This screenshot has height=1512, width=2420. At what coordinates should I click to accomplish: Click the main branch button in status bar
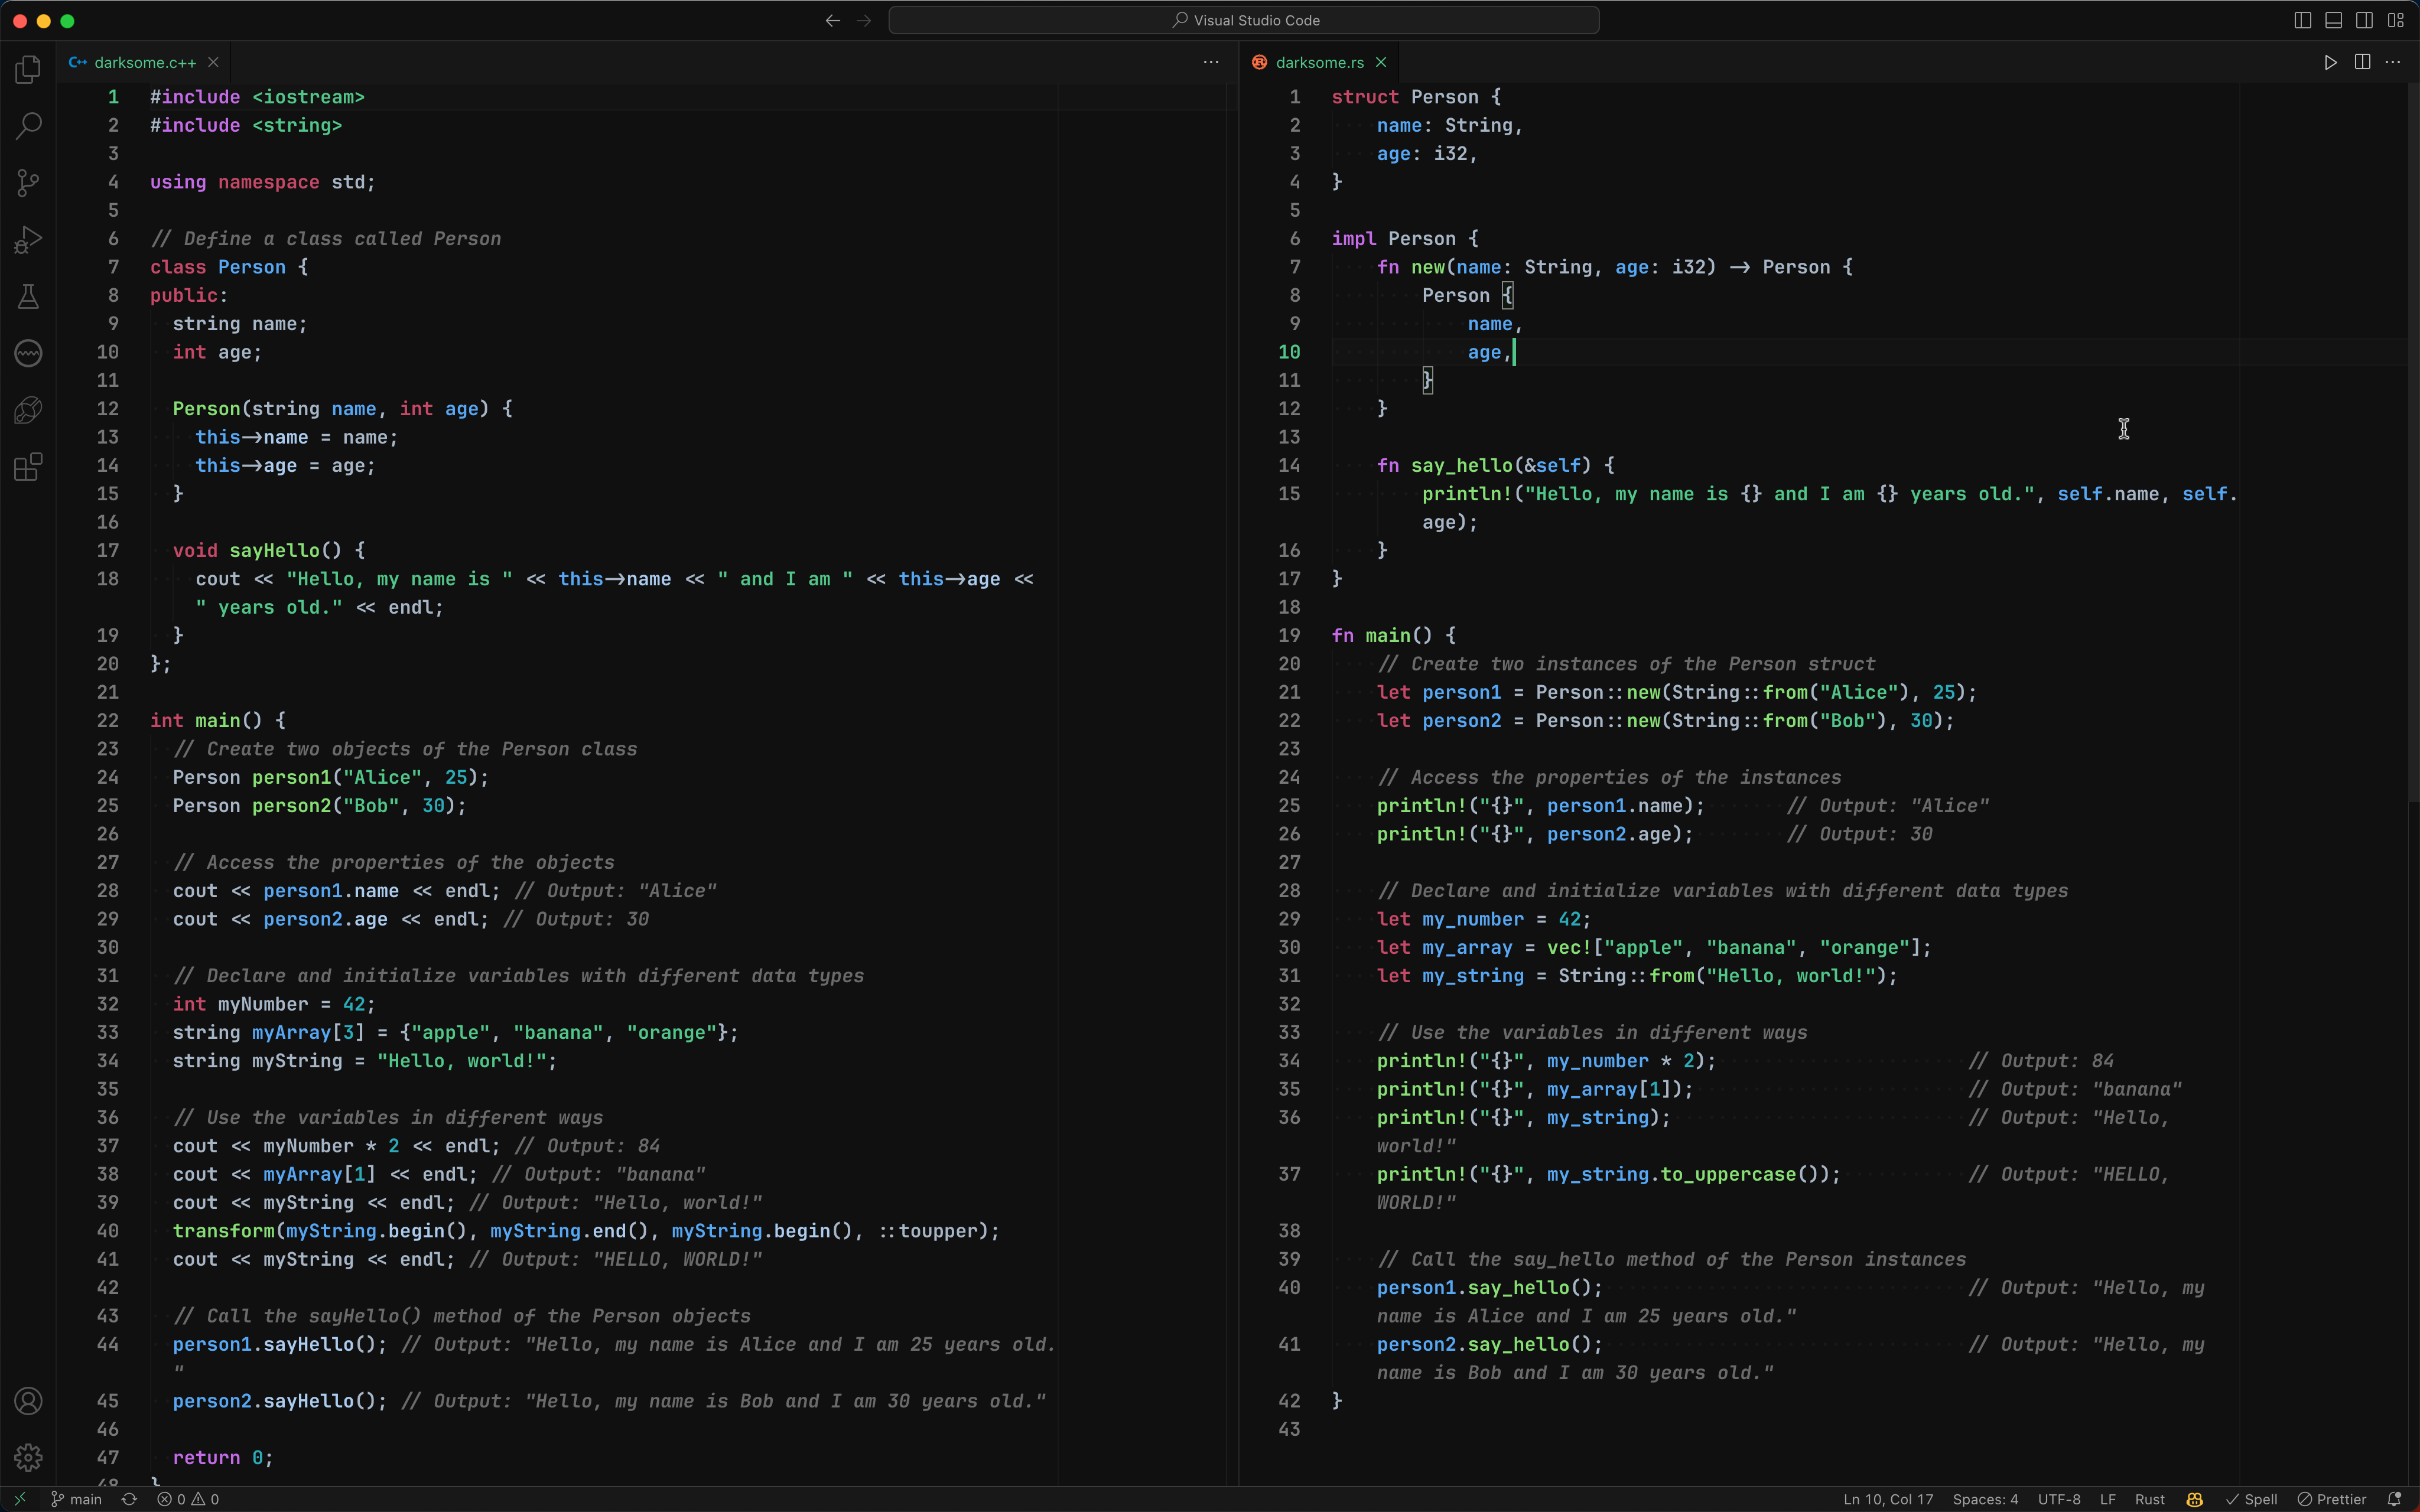pyautogui.click(x=77, y=1499)
